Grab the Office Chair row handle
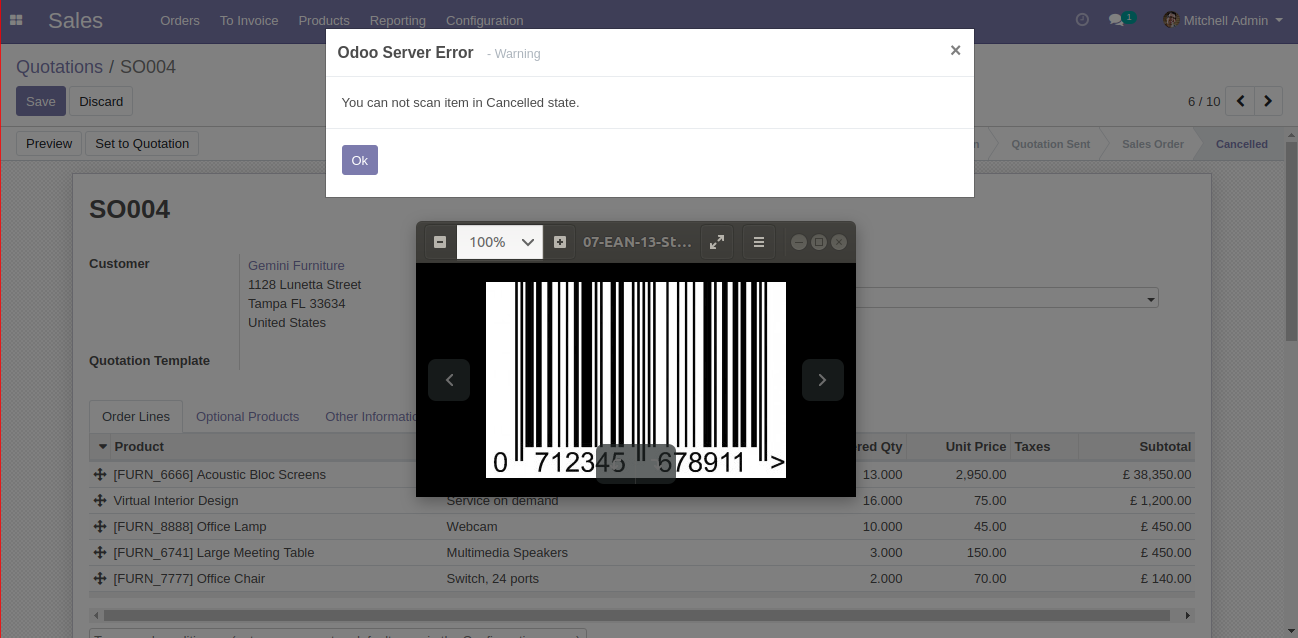This screenshot has width=1298, height=638. point(100,579)
